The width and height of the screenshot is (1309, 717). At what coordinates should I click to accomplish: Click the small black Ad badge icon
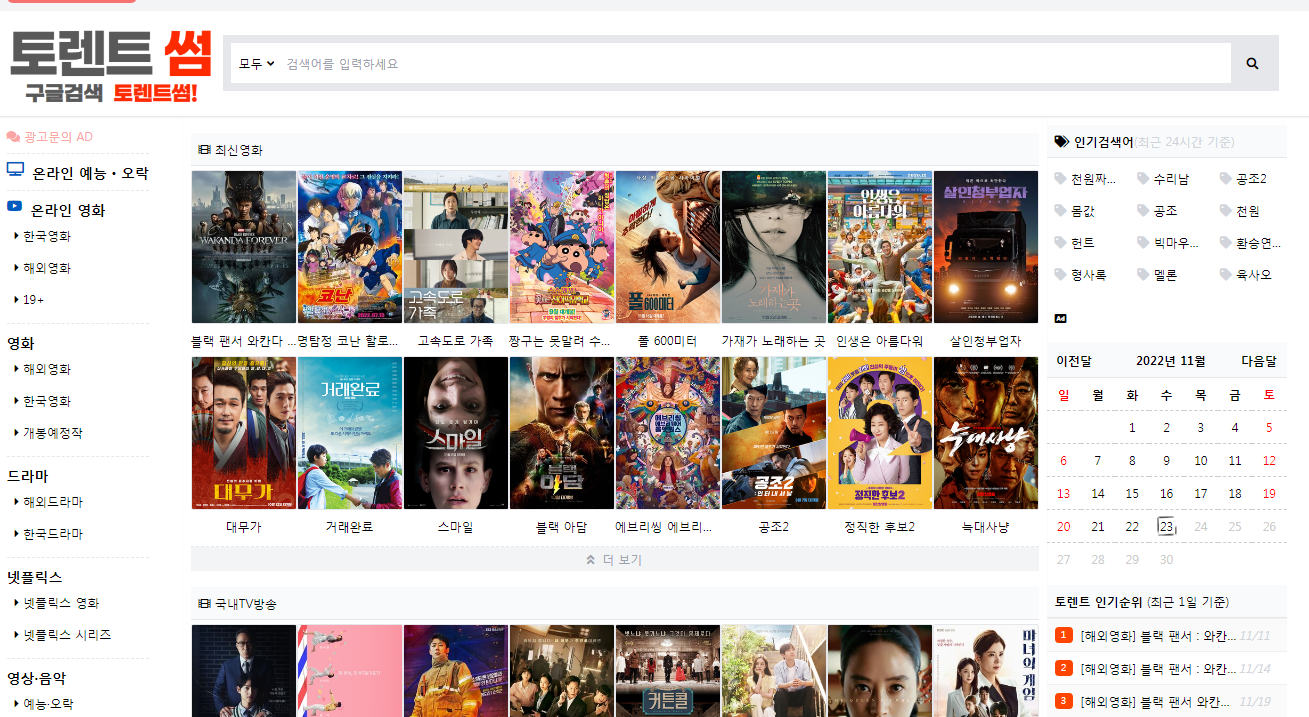pyautogui.click(x=1060, y=318)
